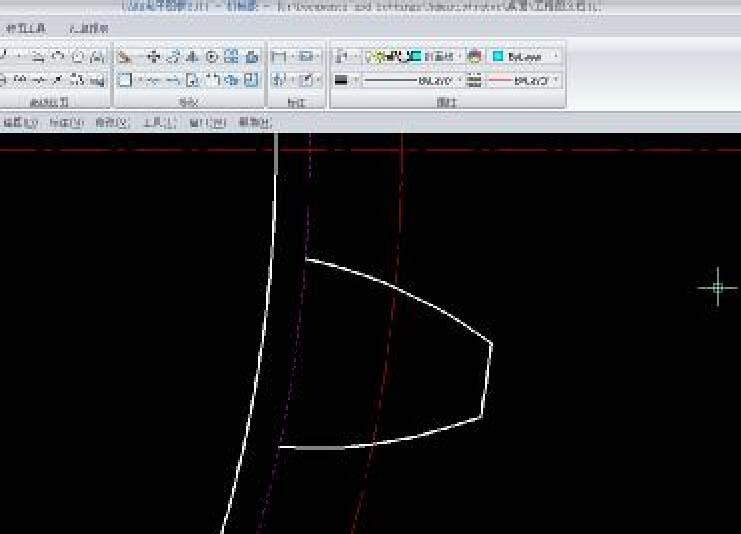The height and width of the screenshot is (534, 741).
Task: Select the Mirror tool
Action: pyautogui.click(x=192, y=57)
